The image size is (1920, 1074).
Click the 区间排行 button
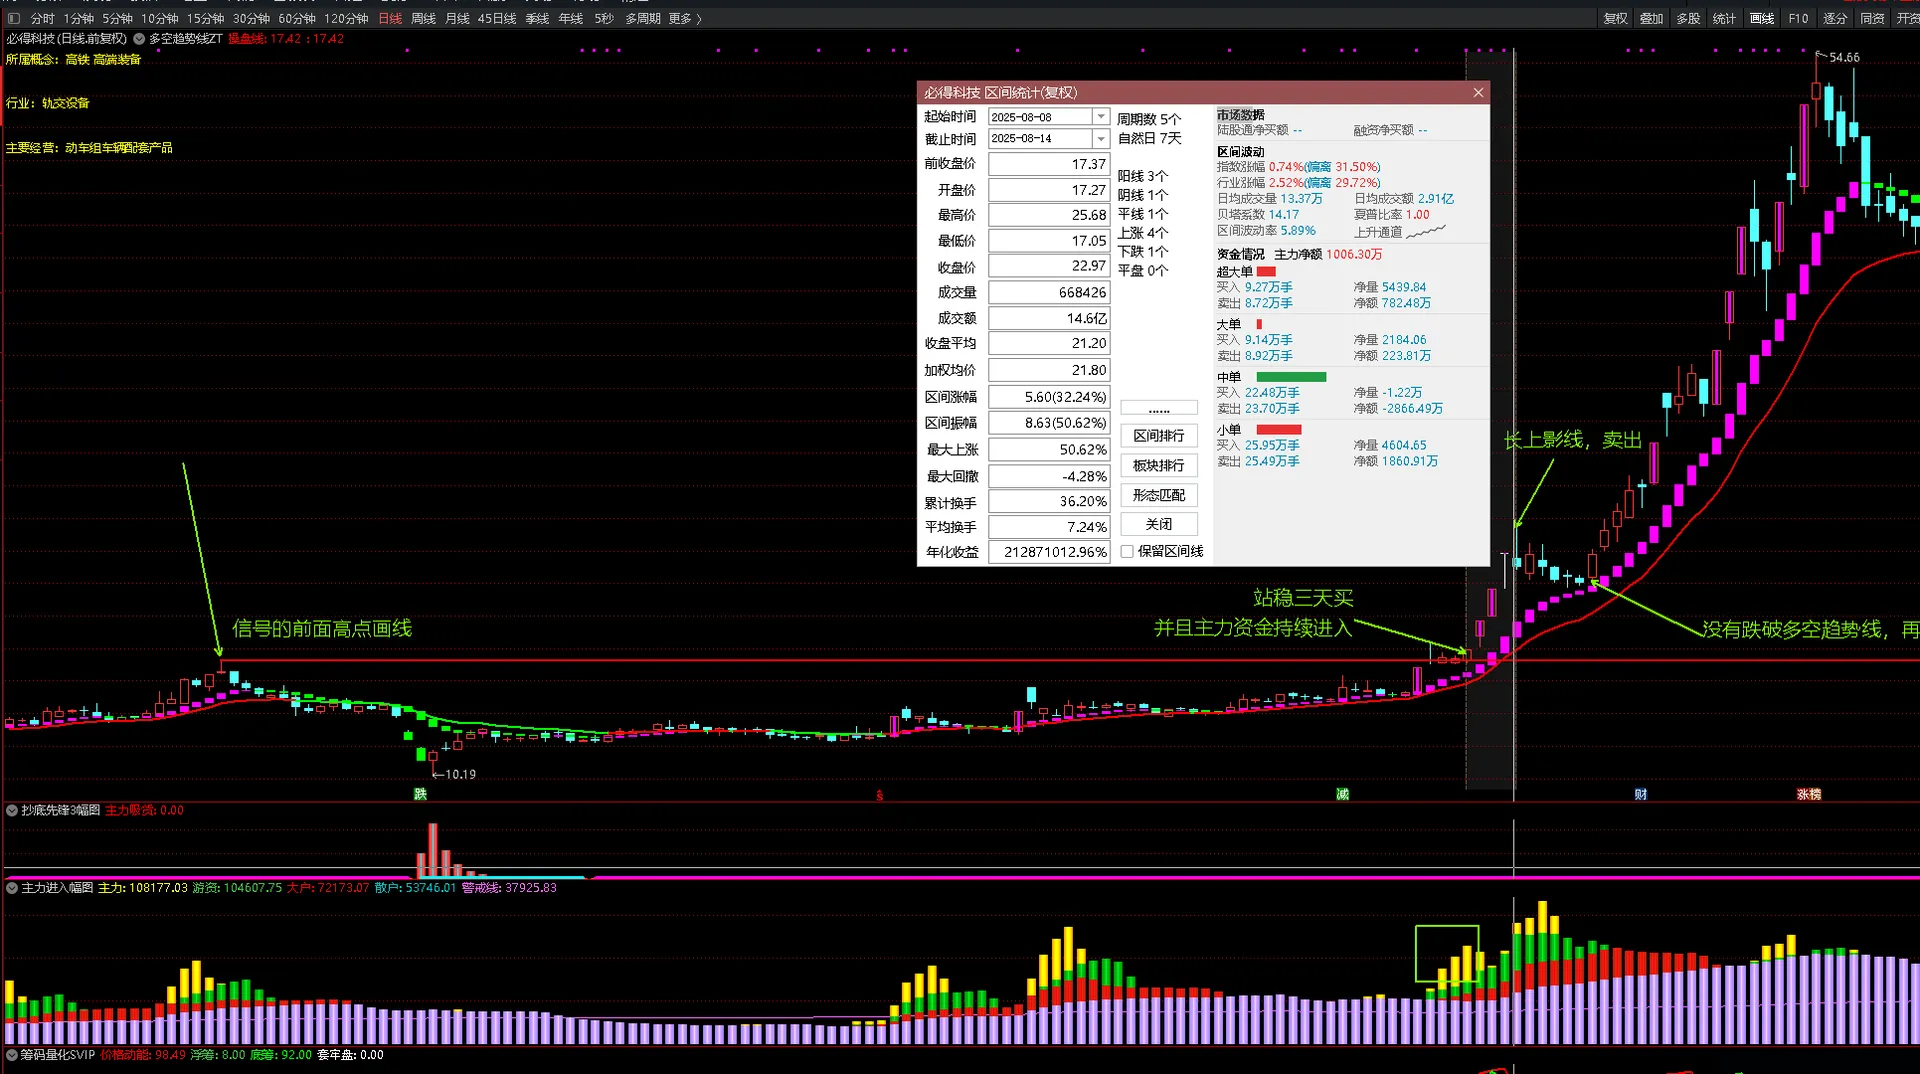pos(1158,436)
